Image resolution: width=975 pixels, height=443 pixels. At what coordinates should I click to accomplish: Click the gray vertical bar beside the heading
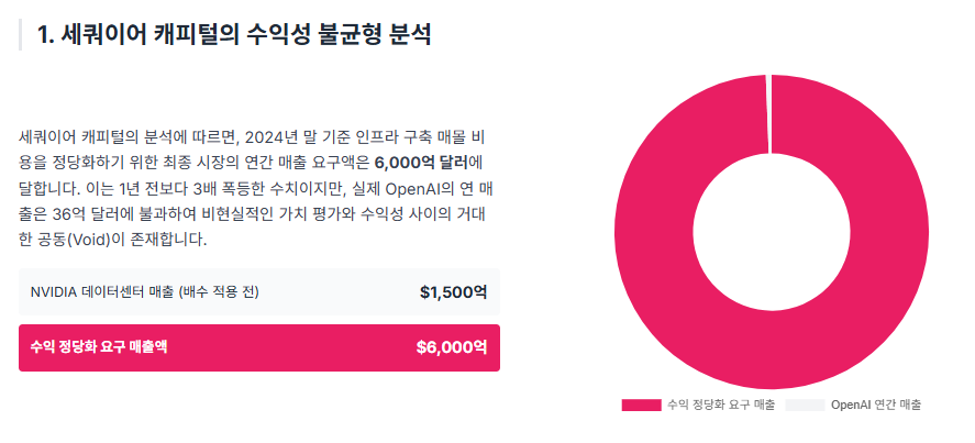pyautogui.click(x=21, y=34)
